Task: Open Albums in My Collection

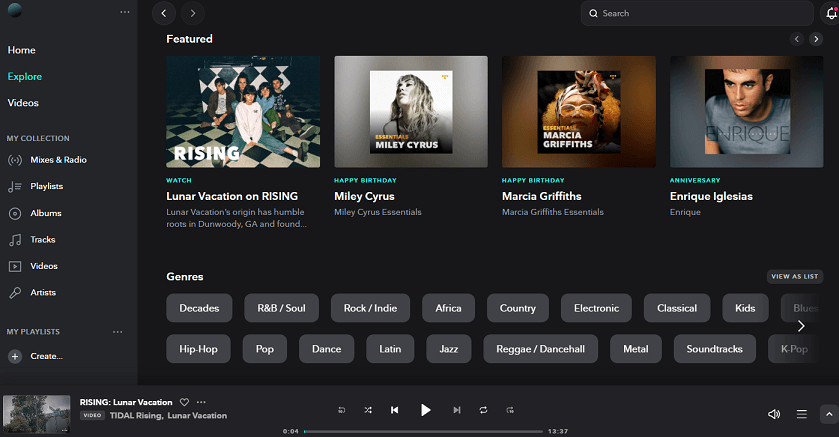Action: [35, 213]
